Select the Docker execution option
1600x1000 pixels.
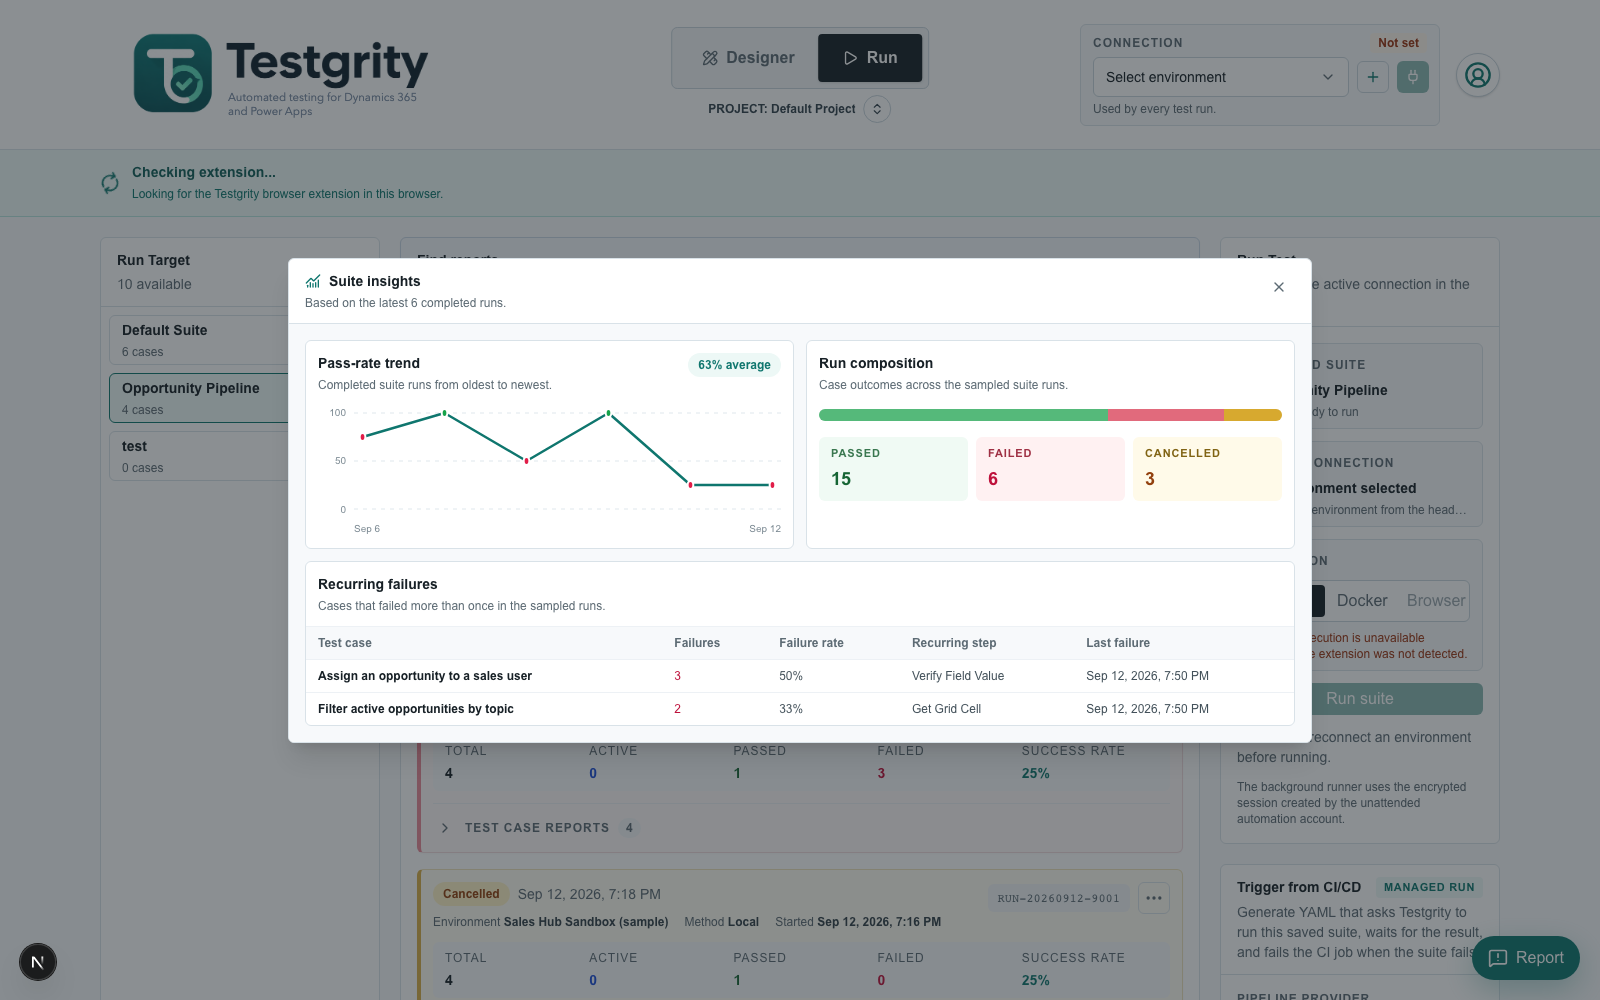[x=1362, y=601]
